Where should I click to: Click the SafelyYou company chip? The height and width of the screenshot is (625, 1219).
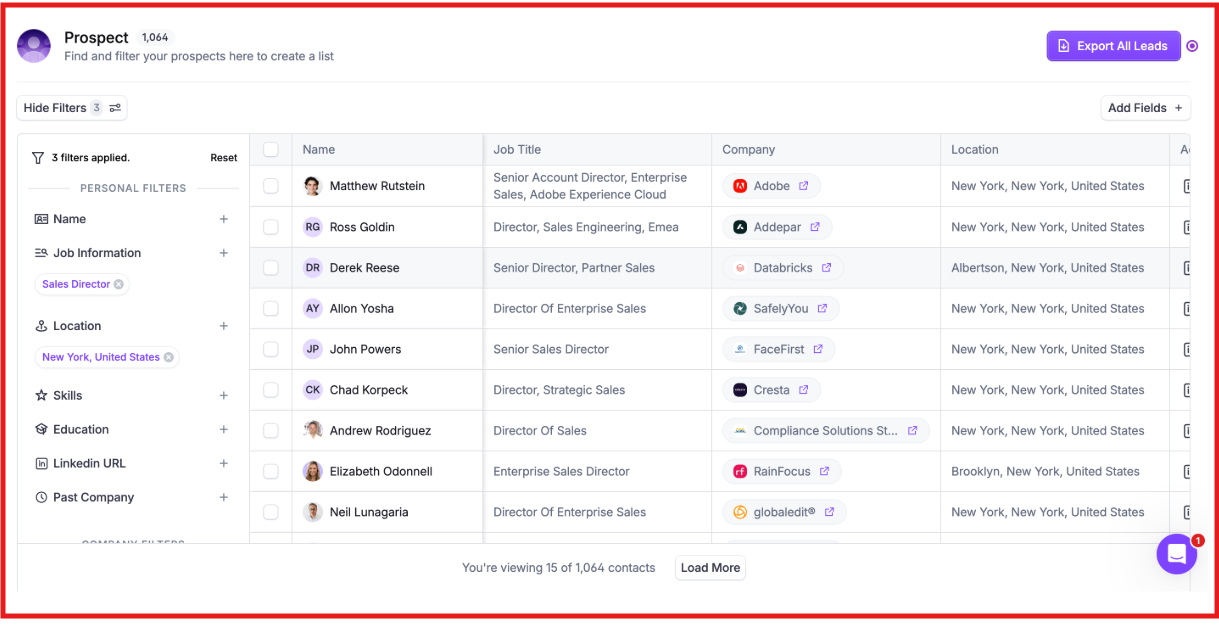tap(781, 309)
